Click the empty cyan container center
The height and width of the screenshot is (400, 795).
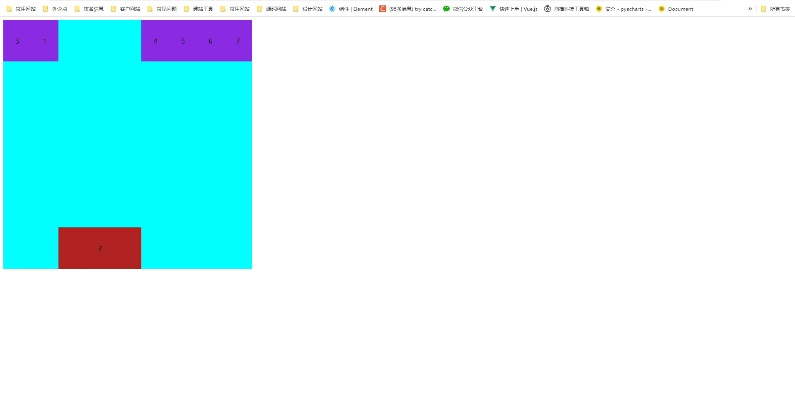(x=127, y=144)
